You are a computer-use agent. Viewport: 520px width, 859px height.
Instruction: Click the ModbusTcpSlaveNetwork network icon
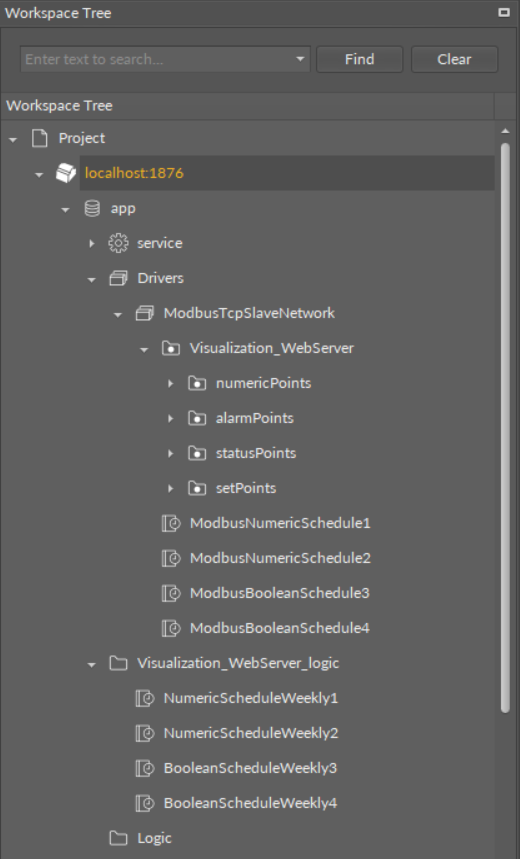pyautogui.click(x=145, y=313)
